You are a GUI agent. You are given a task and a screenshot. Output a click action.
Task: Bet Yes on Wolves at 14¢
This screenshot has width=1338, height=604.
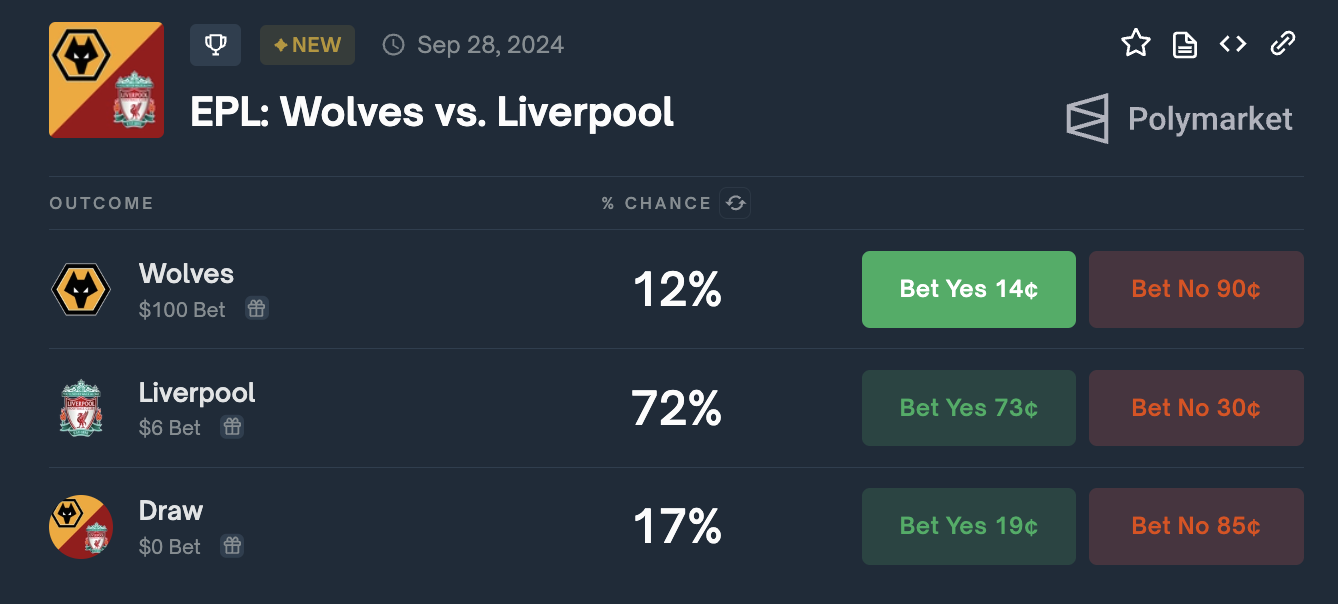(968, 289)
